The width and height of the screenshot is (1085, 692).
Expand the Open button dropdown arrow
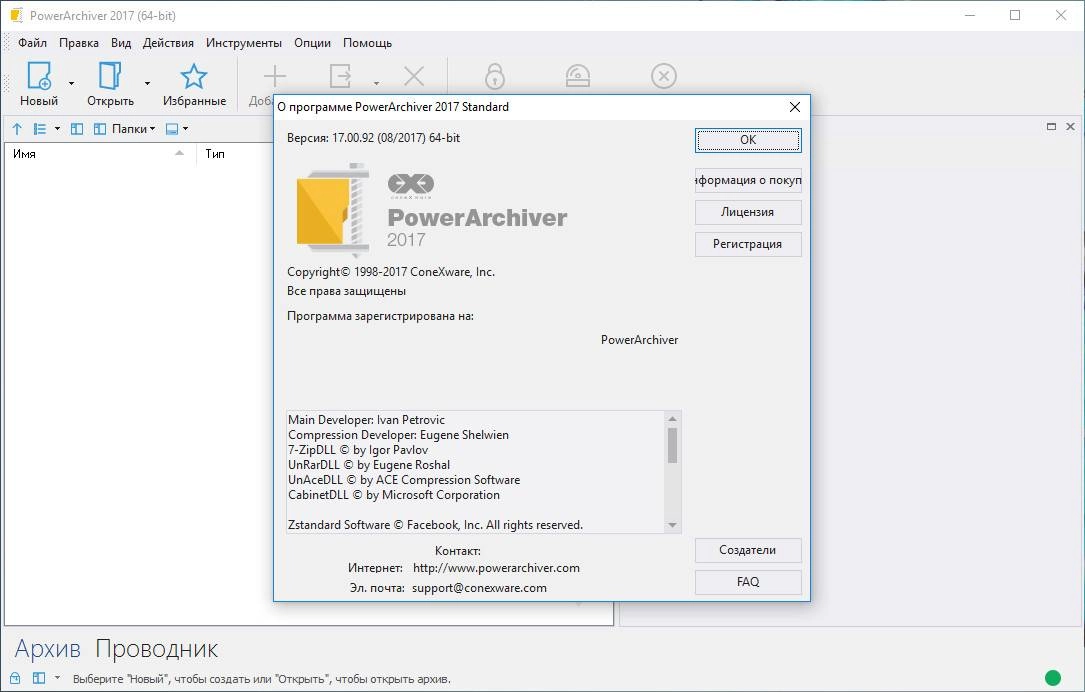pos(147,84)
